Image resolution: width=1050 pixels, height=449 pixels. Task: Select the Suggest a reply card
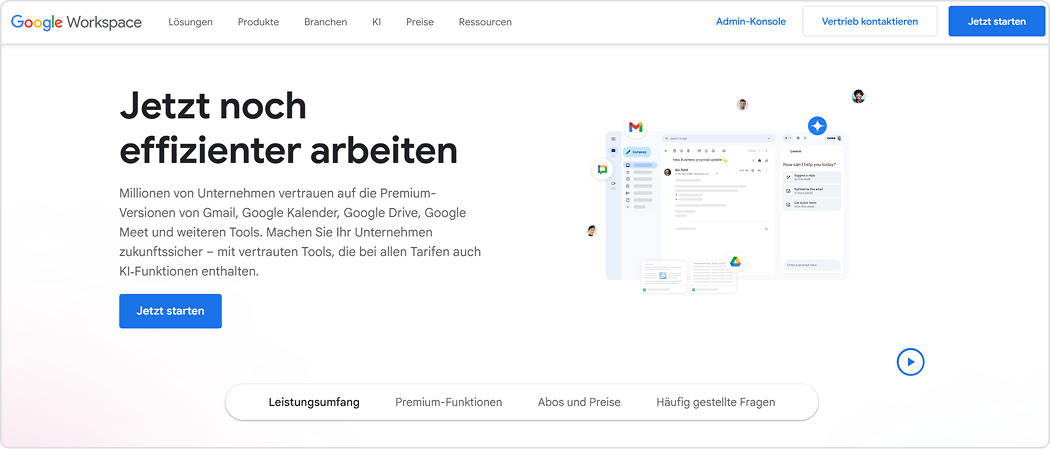pos(812,177)
